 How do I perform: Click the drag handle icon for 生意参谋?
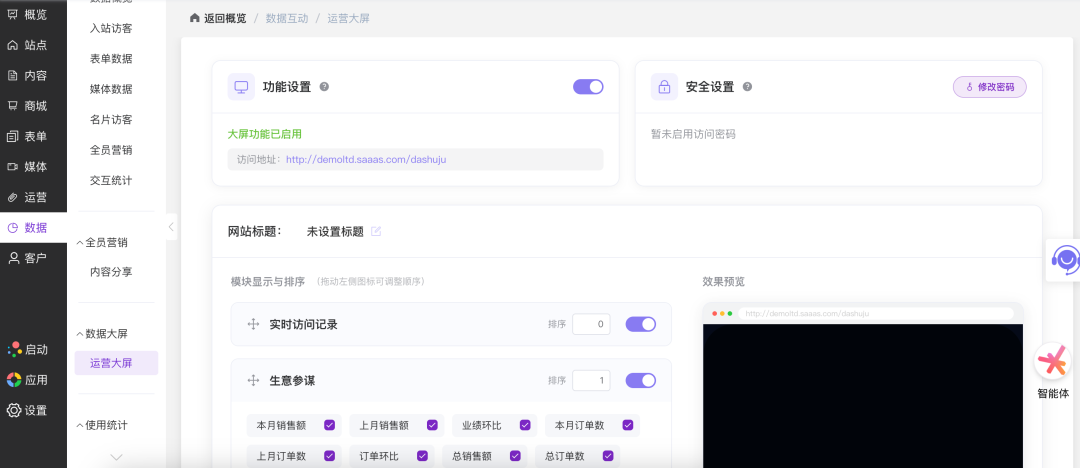pos(253,381)
